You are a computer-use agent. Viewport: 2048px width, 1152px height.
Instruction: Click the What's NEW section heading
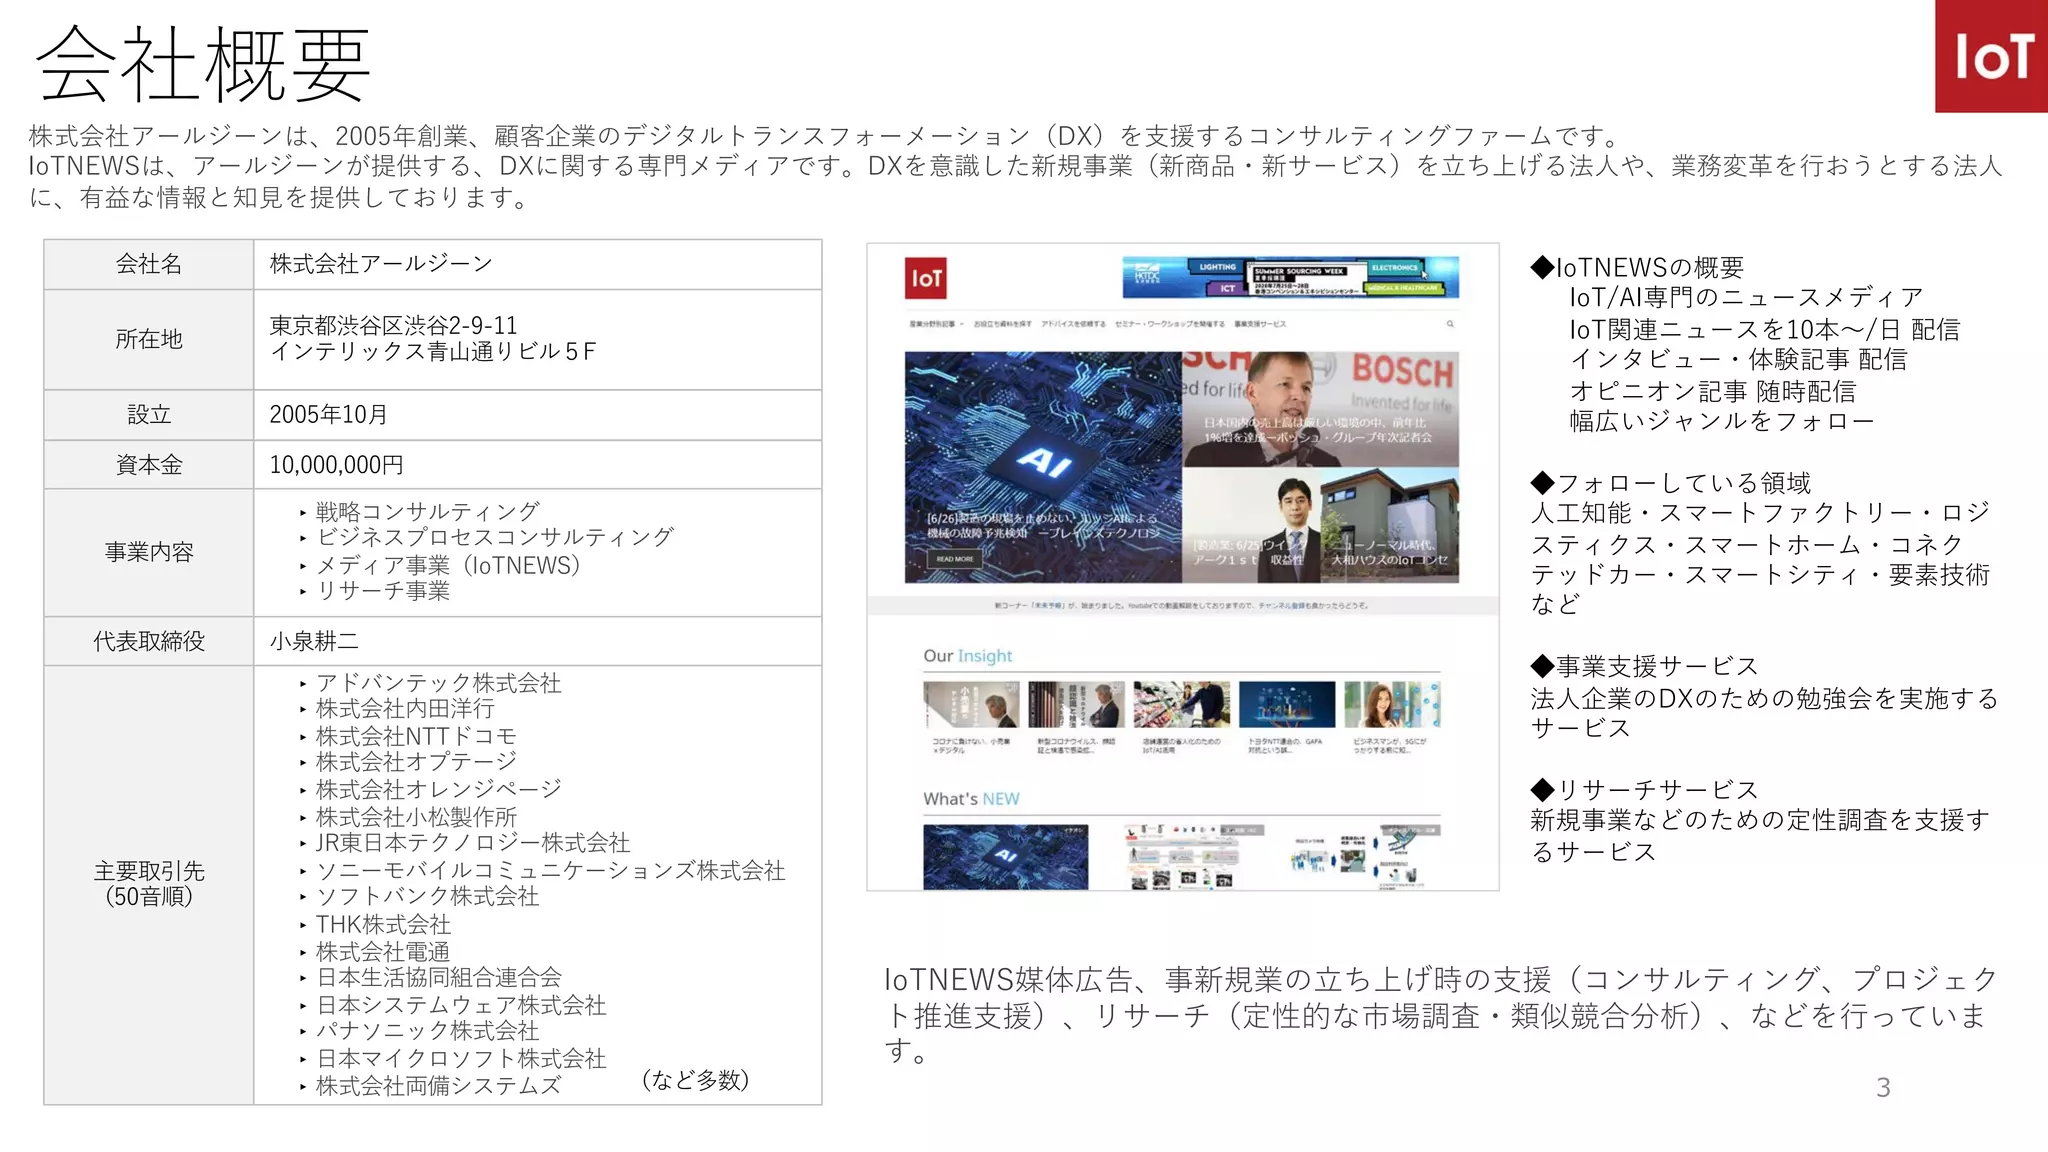[971, 799]
